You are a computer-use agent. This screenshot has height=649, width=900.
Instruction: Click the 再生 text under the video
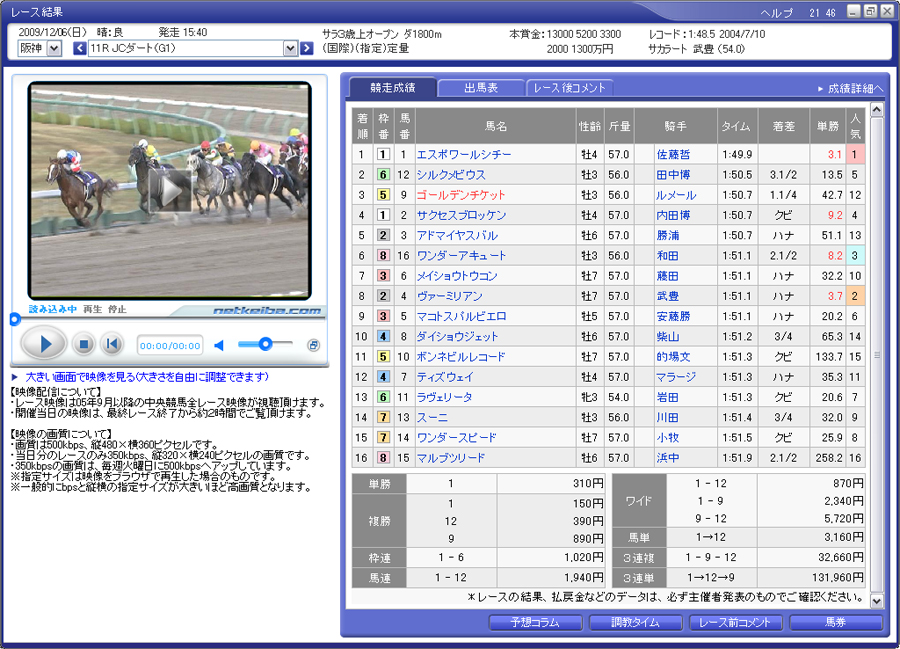92,309
